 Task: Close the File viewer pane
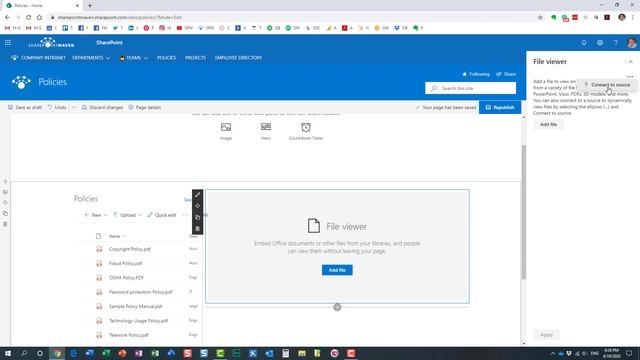coord(631,62)
